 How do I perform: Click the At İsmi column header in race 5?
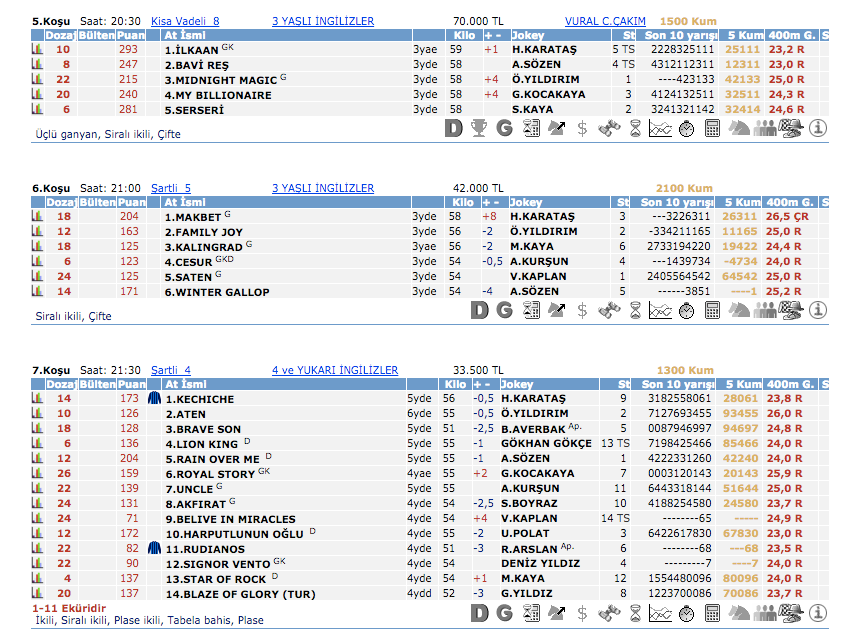click(x=185, y=35)
